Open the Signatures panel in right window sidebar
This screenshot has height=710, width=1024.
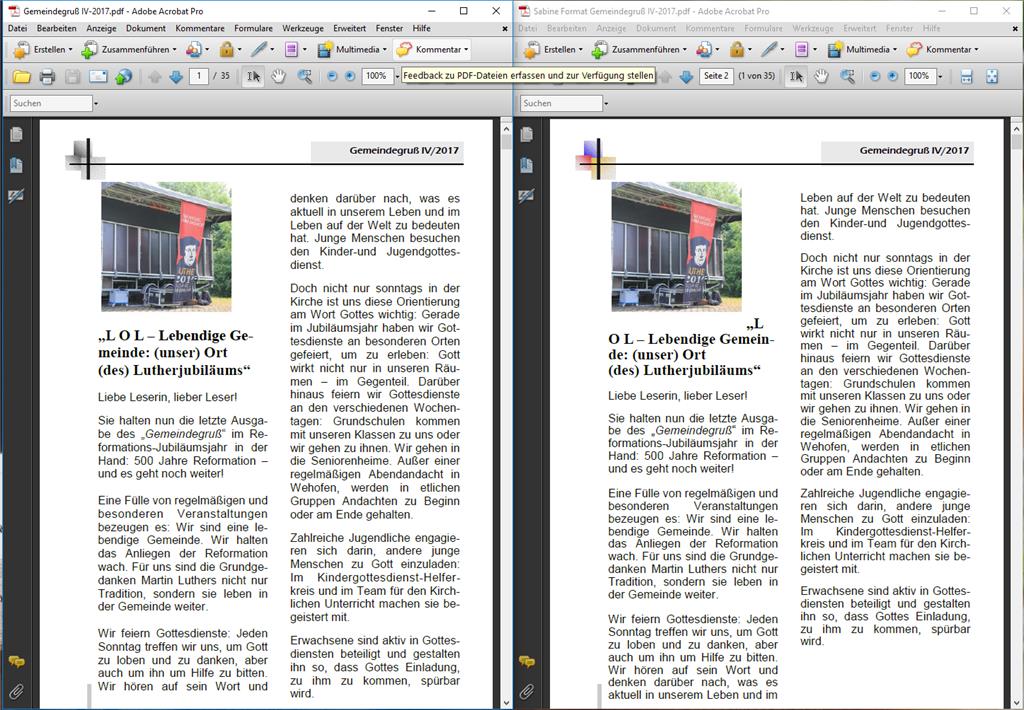click(x=526, y=195)
